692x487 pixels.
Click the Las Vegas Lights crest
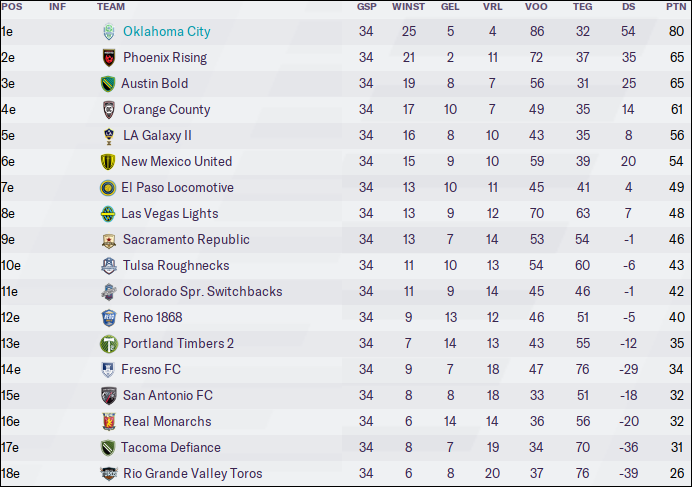[108, 214]
